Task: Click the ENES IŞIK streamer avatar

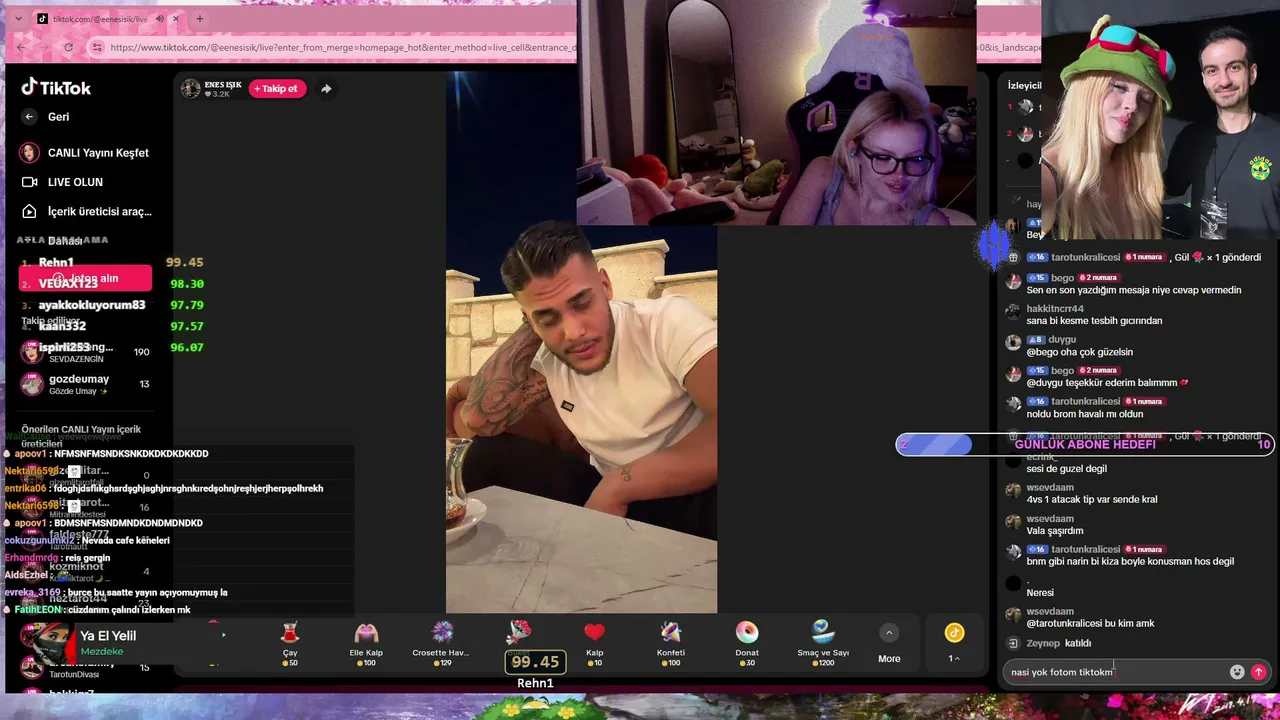Action: (x=190, y=88)
